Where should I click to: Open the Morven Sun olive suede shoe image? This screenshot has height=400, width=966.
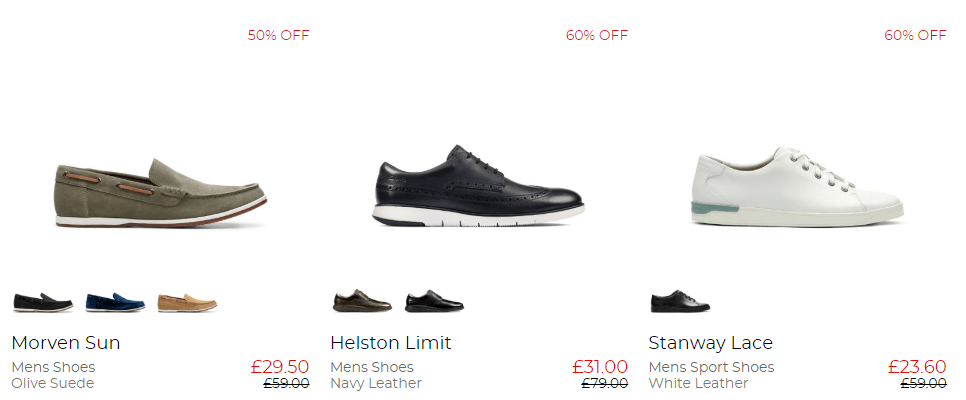pyautogui.click(x=160, y=193)
